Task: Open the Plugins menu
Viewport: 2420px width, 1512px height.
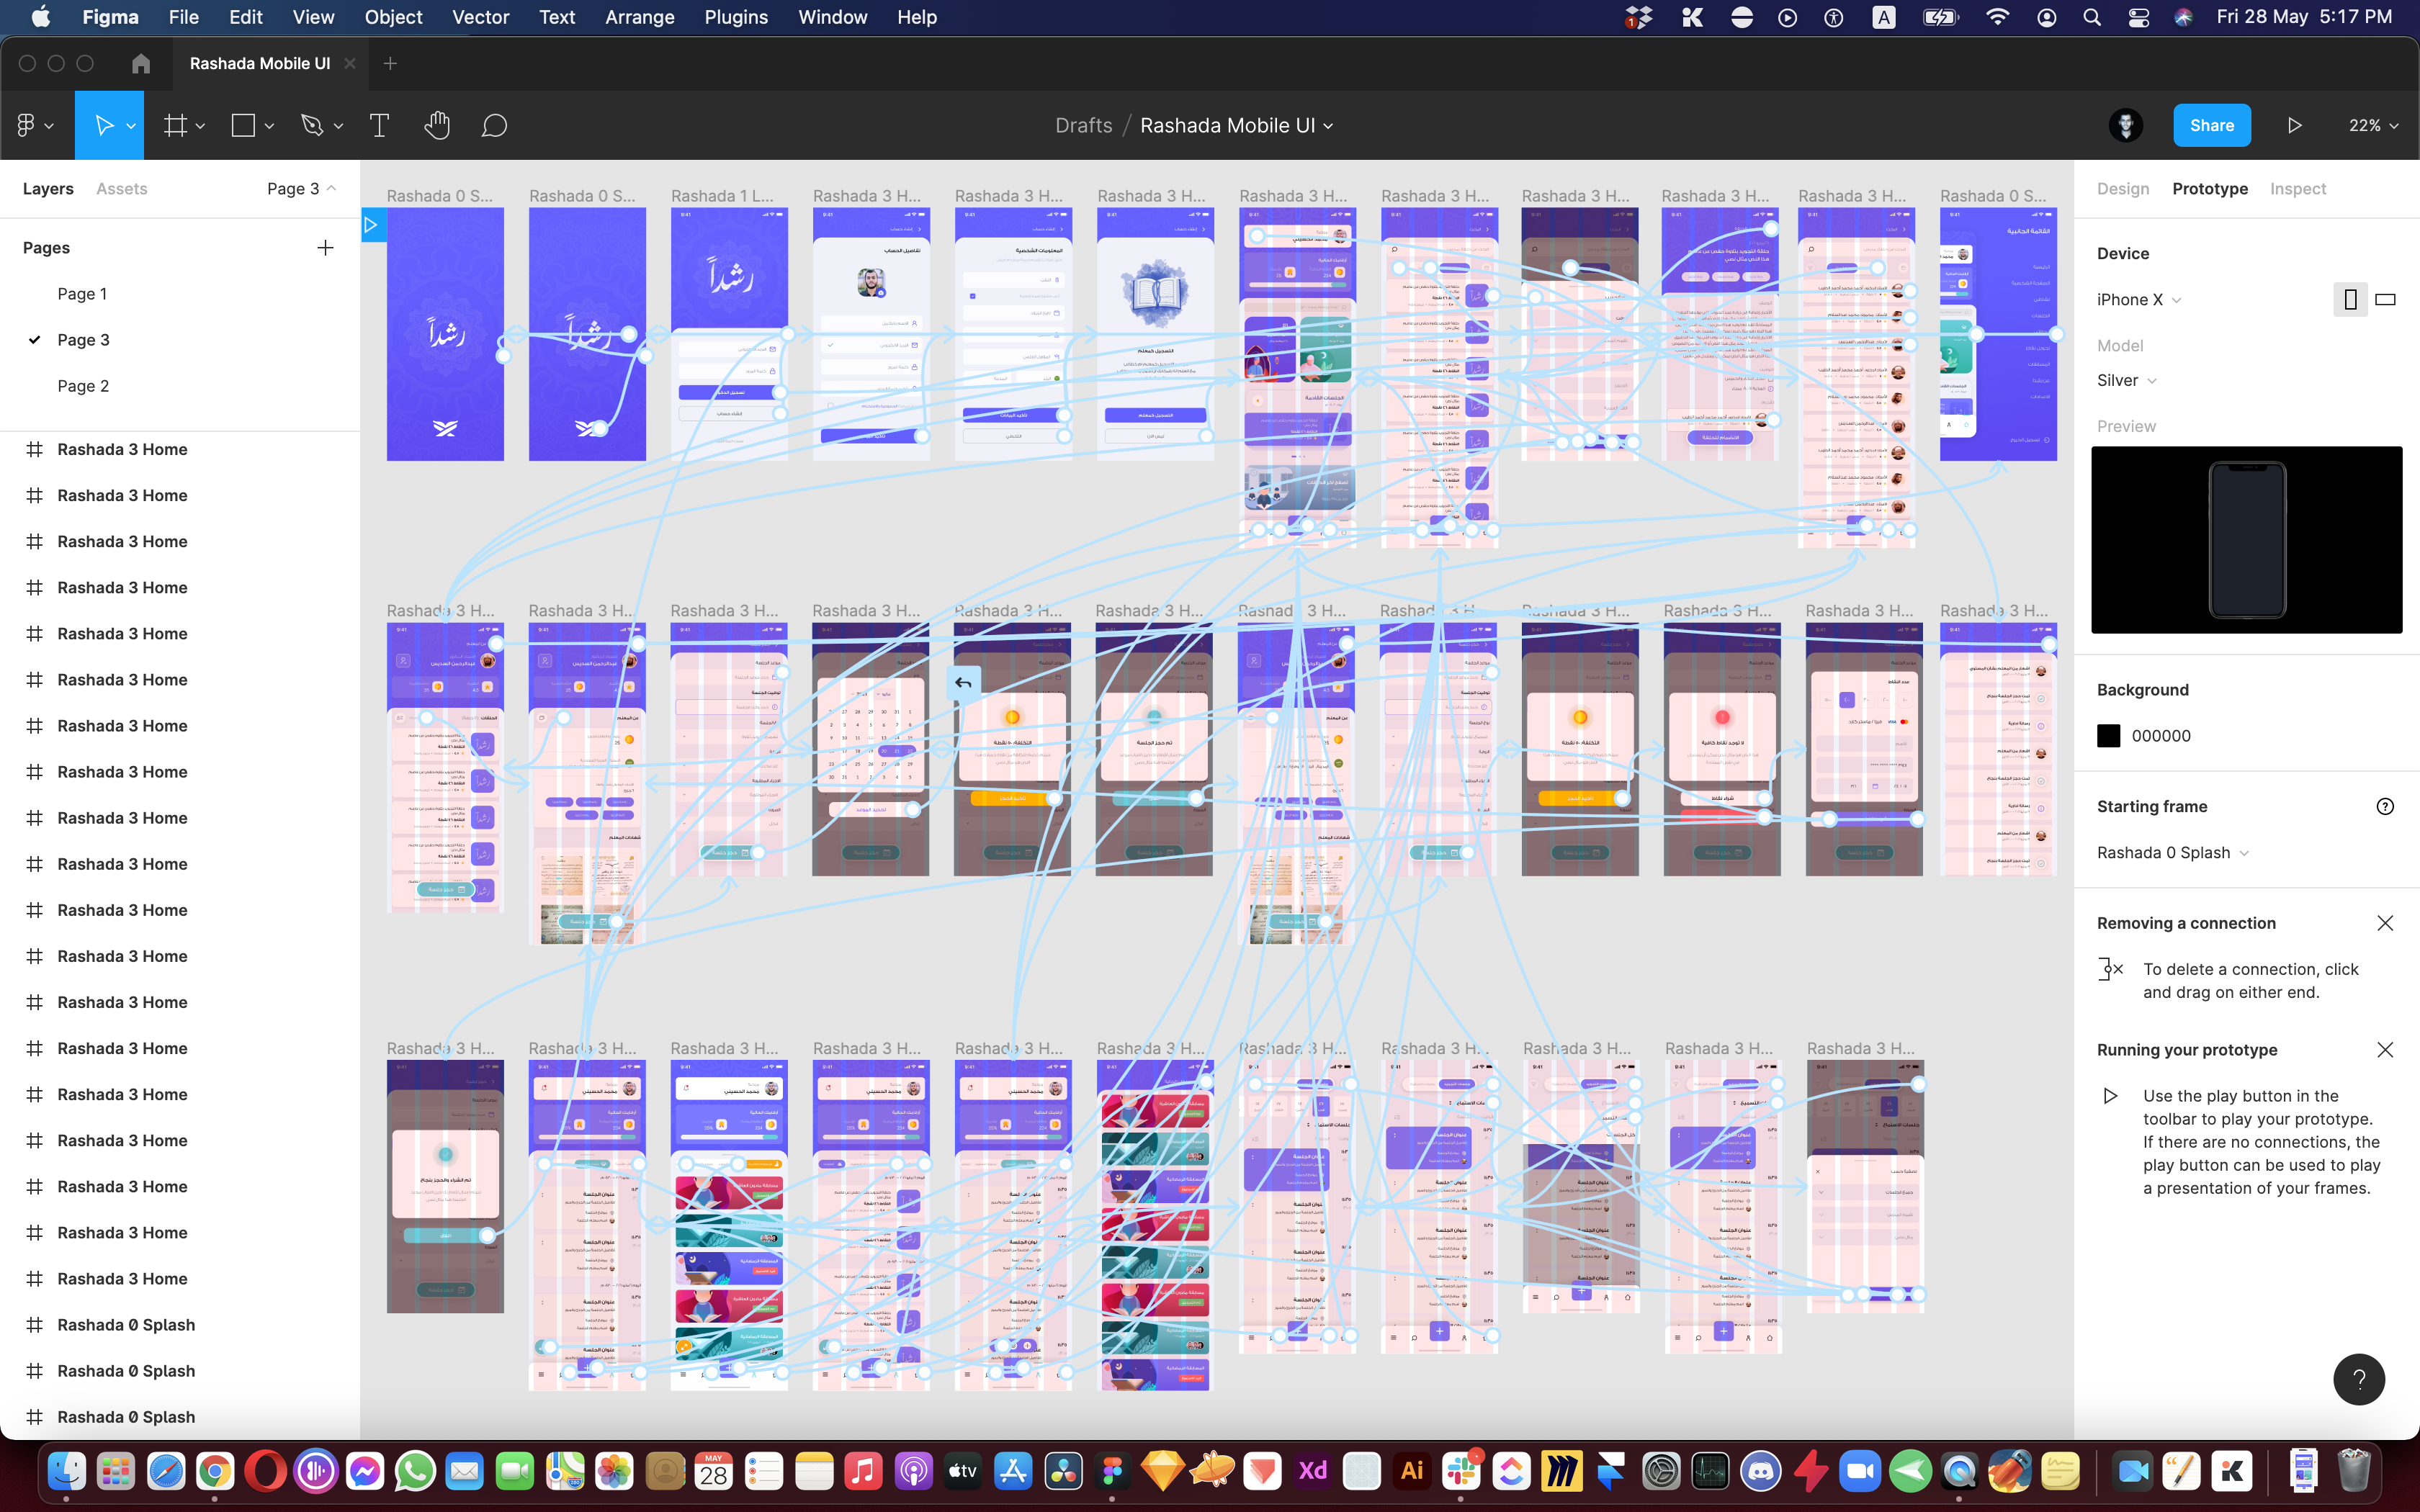Action: (x=735, y=17)
